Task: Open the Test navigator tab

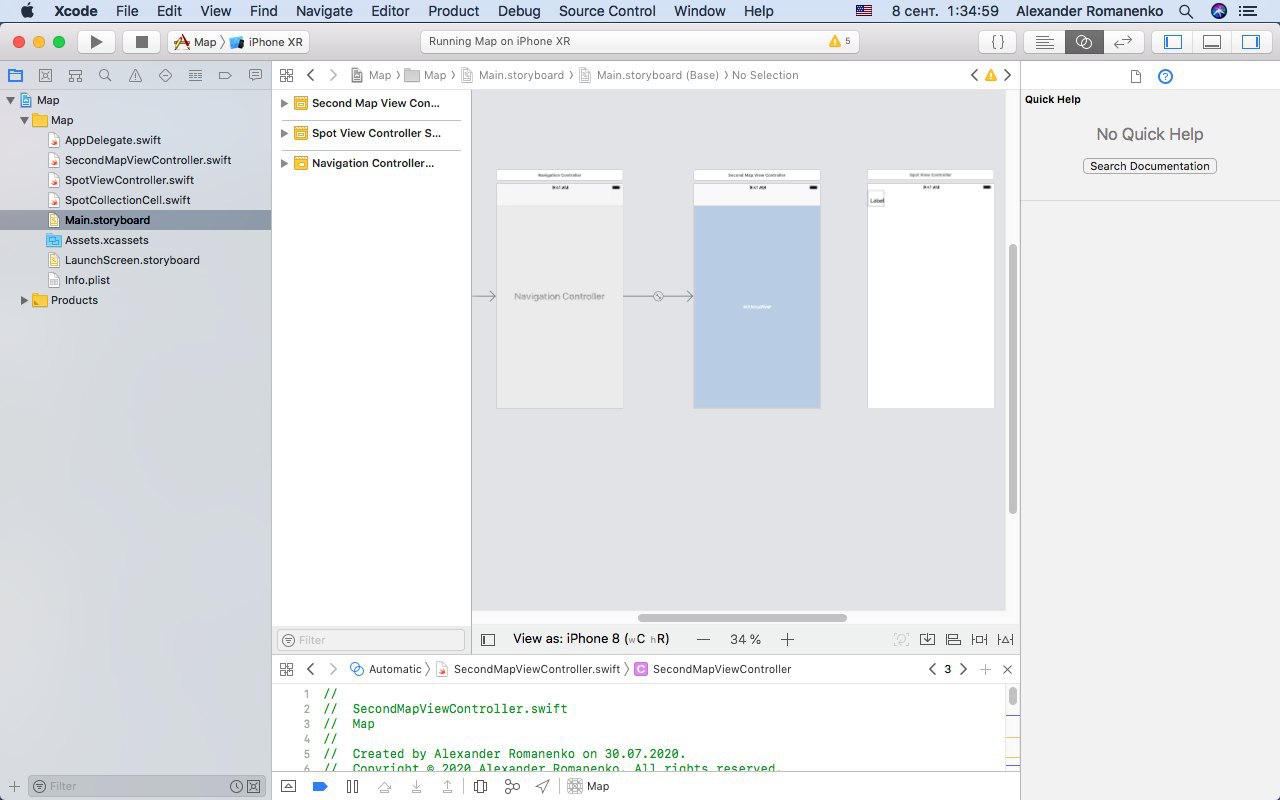Action: pos(165,75)
